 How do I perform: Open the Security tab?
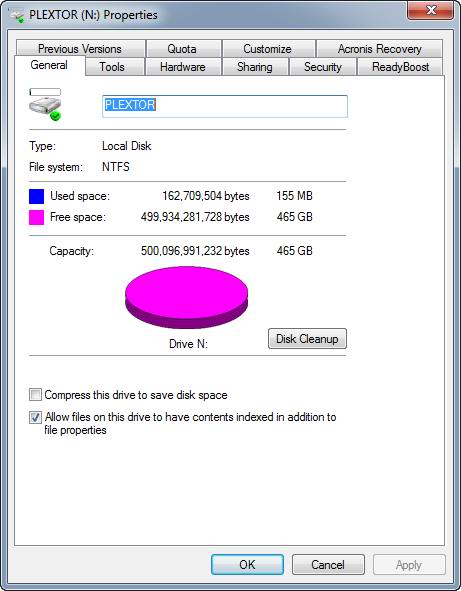click(x=323, y=67)
